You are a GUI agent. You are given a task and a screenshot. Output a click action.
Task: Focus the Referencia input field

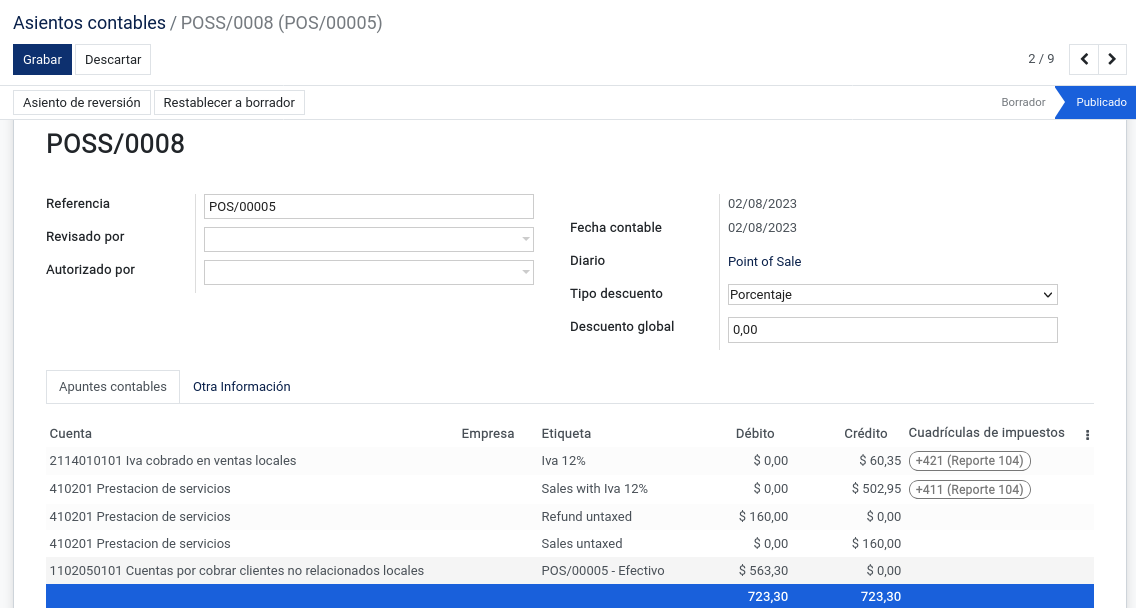[369, 207]
